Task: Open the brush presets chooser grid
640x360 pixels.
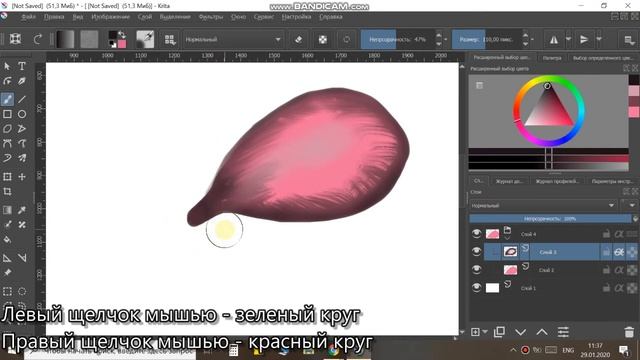Action: (170, 39)
